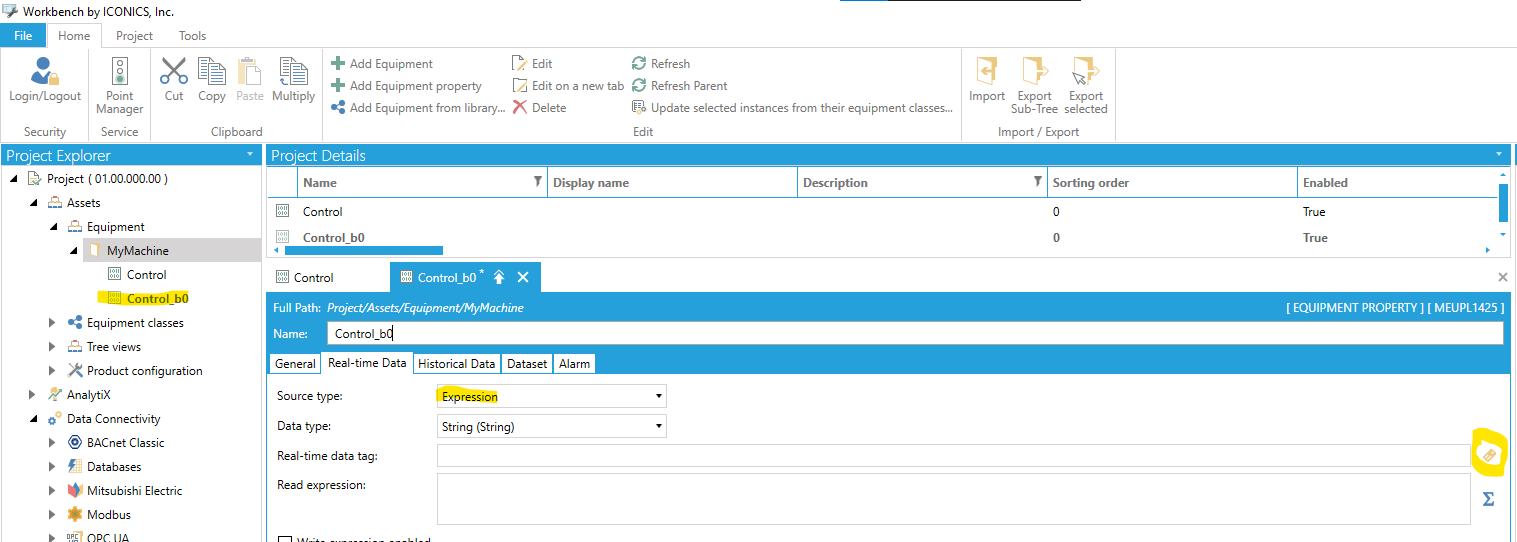Click the Real-time data tag field
The height and width of the screenshot is (542, 1517).
tap(953, 456)
